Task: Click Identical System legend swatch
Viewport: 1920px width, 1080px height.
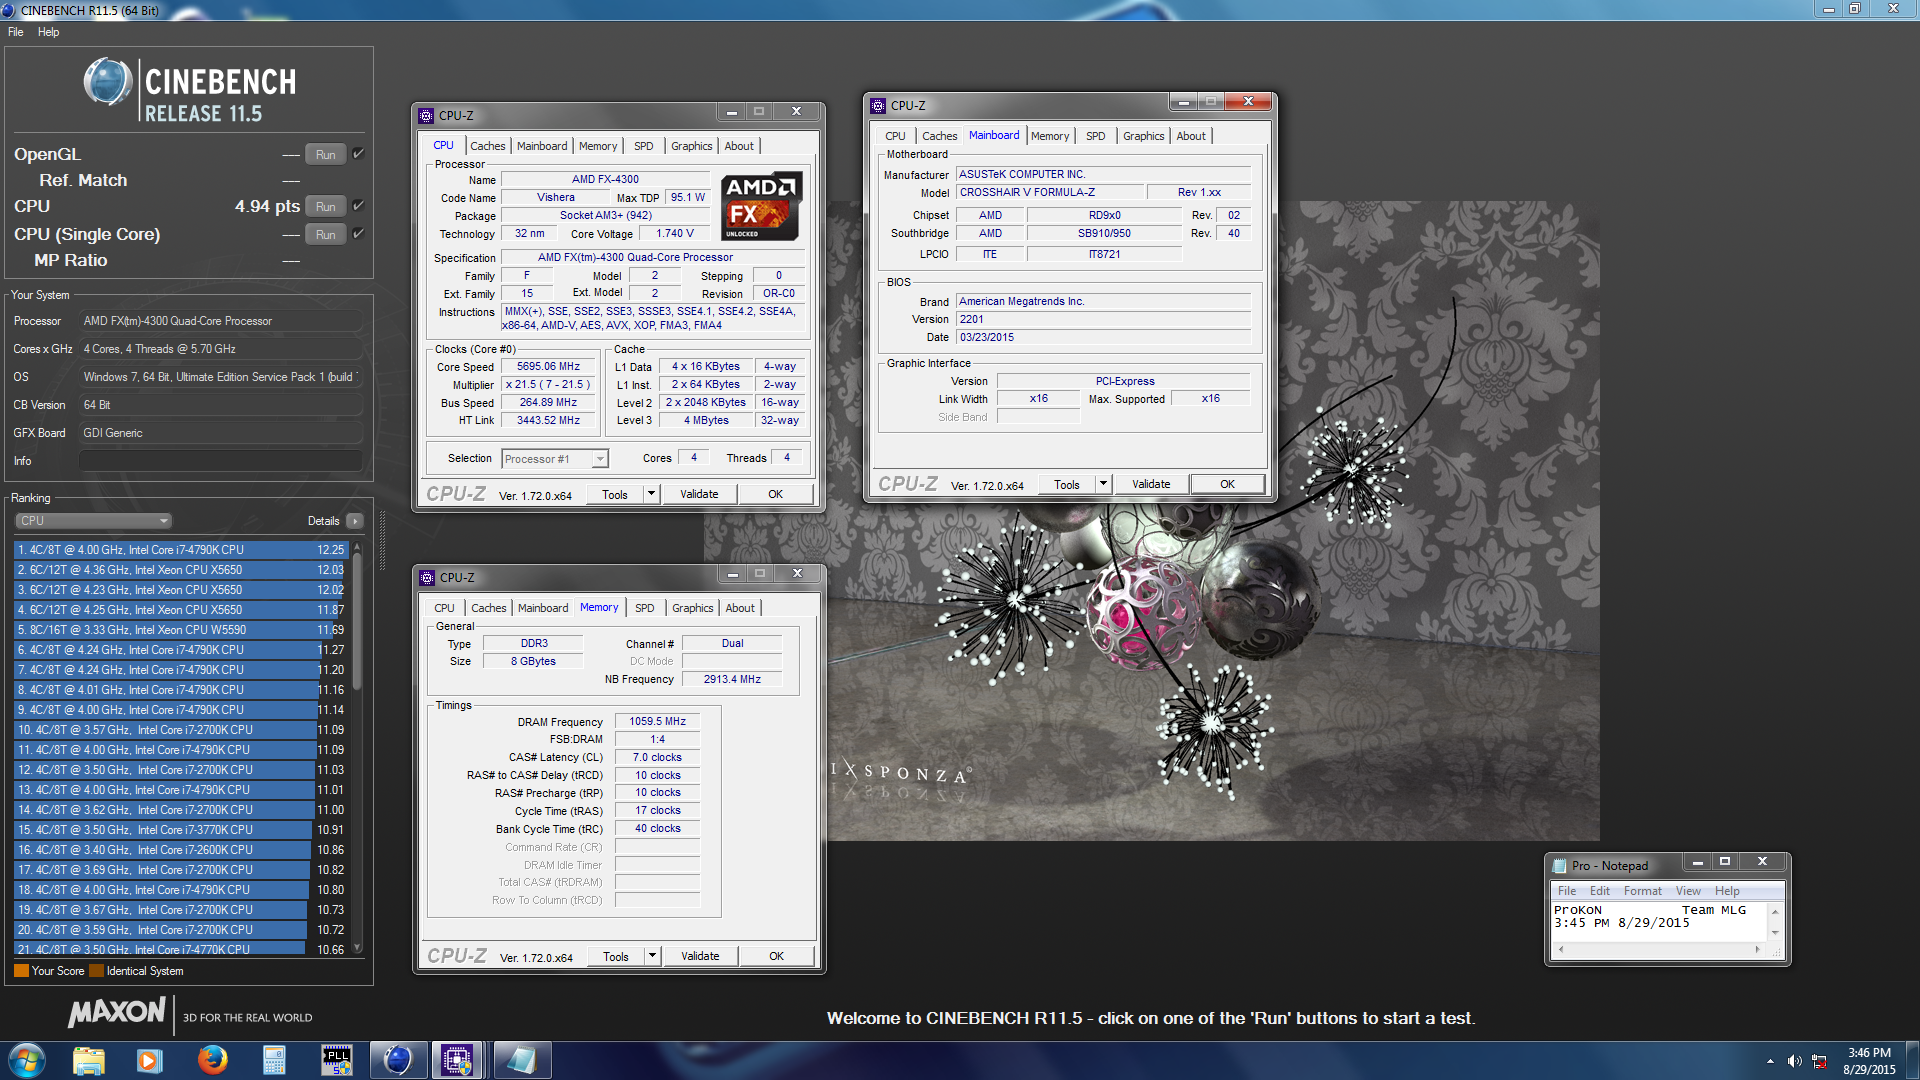Action: point(96,971)
